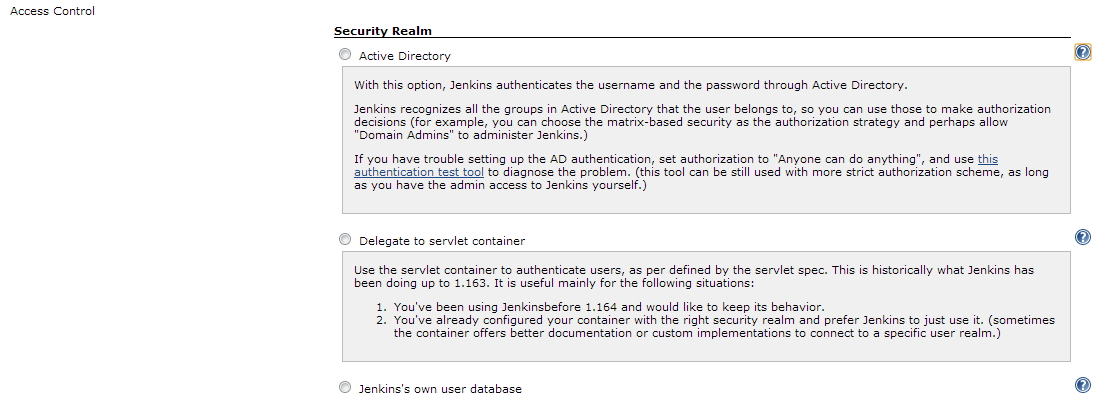Select the Active Directory radio button
The image size is (1108, 404).
[x=345, y=54]
